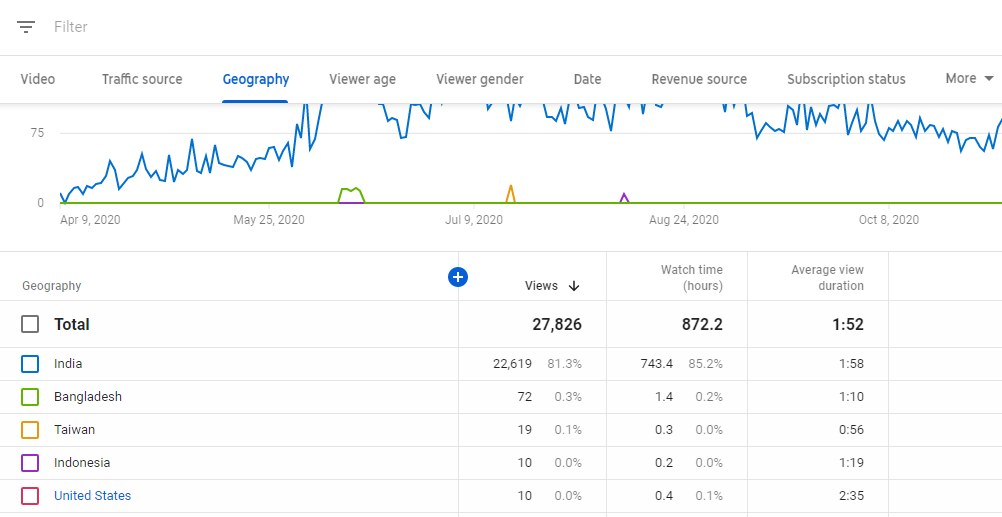This screenshot has height=517, width=1002.
Task: Click the Views sort descending arrow
Action: pos(574,286)
